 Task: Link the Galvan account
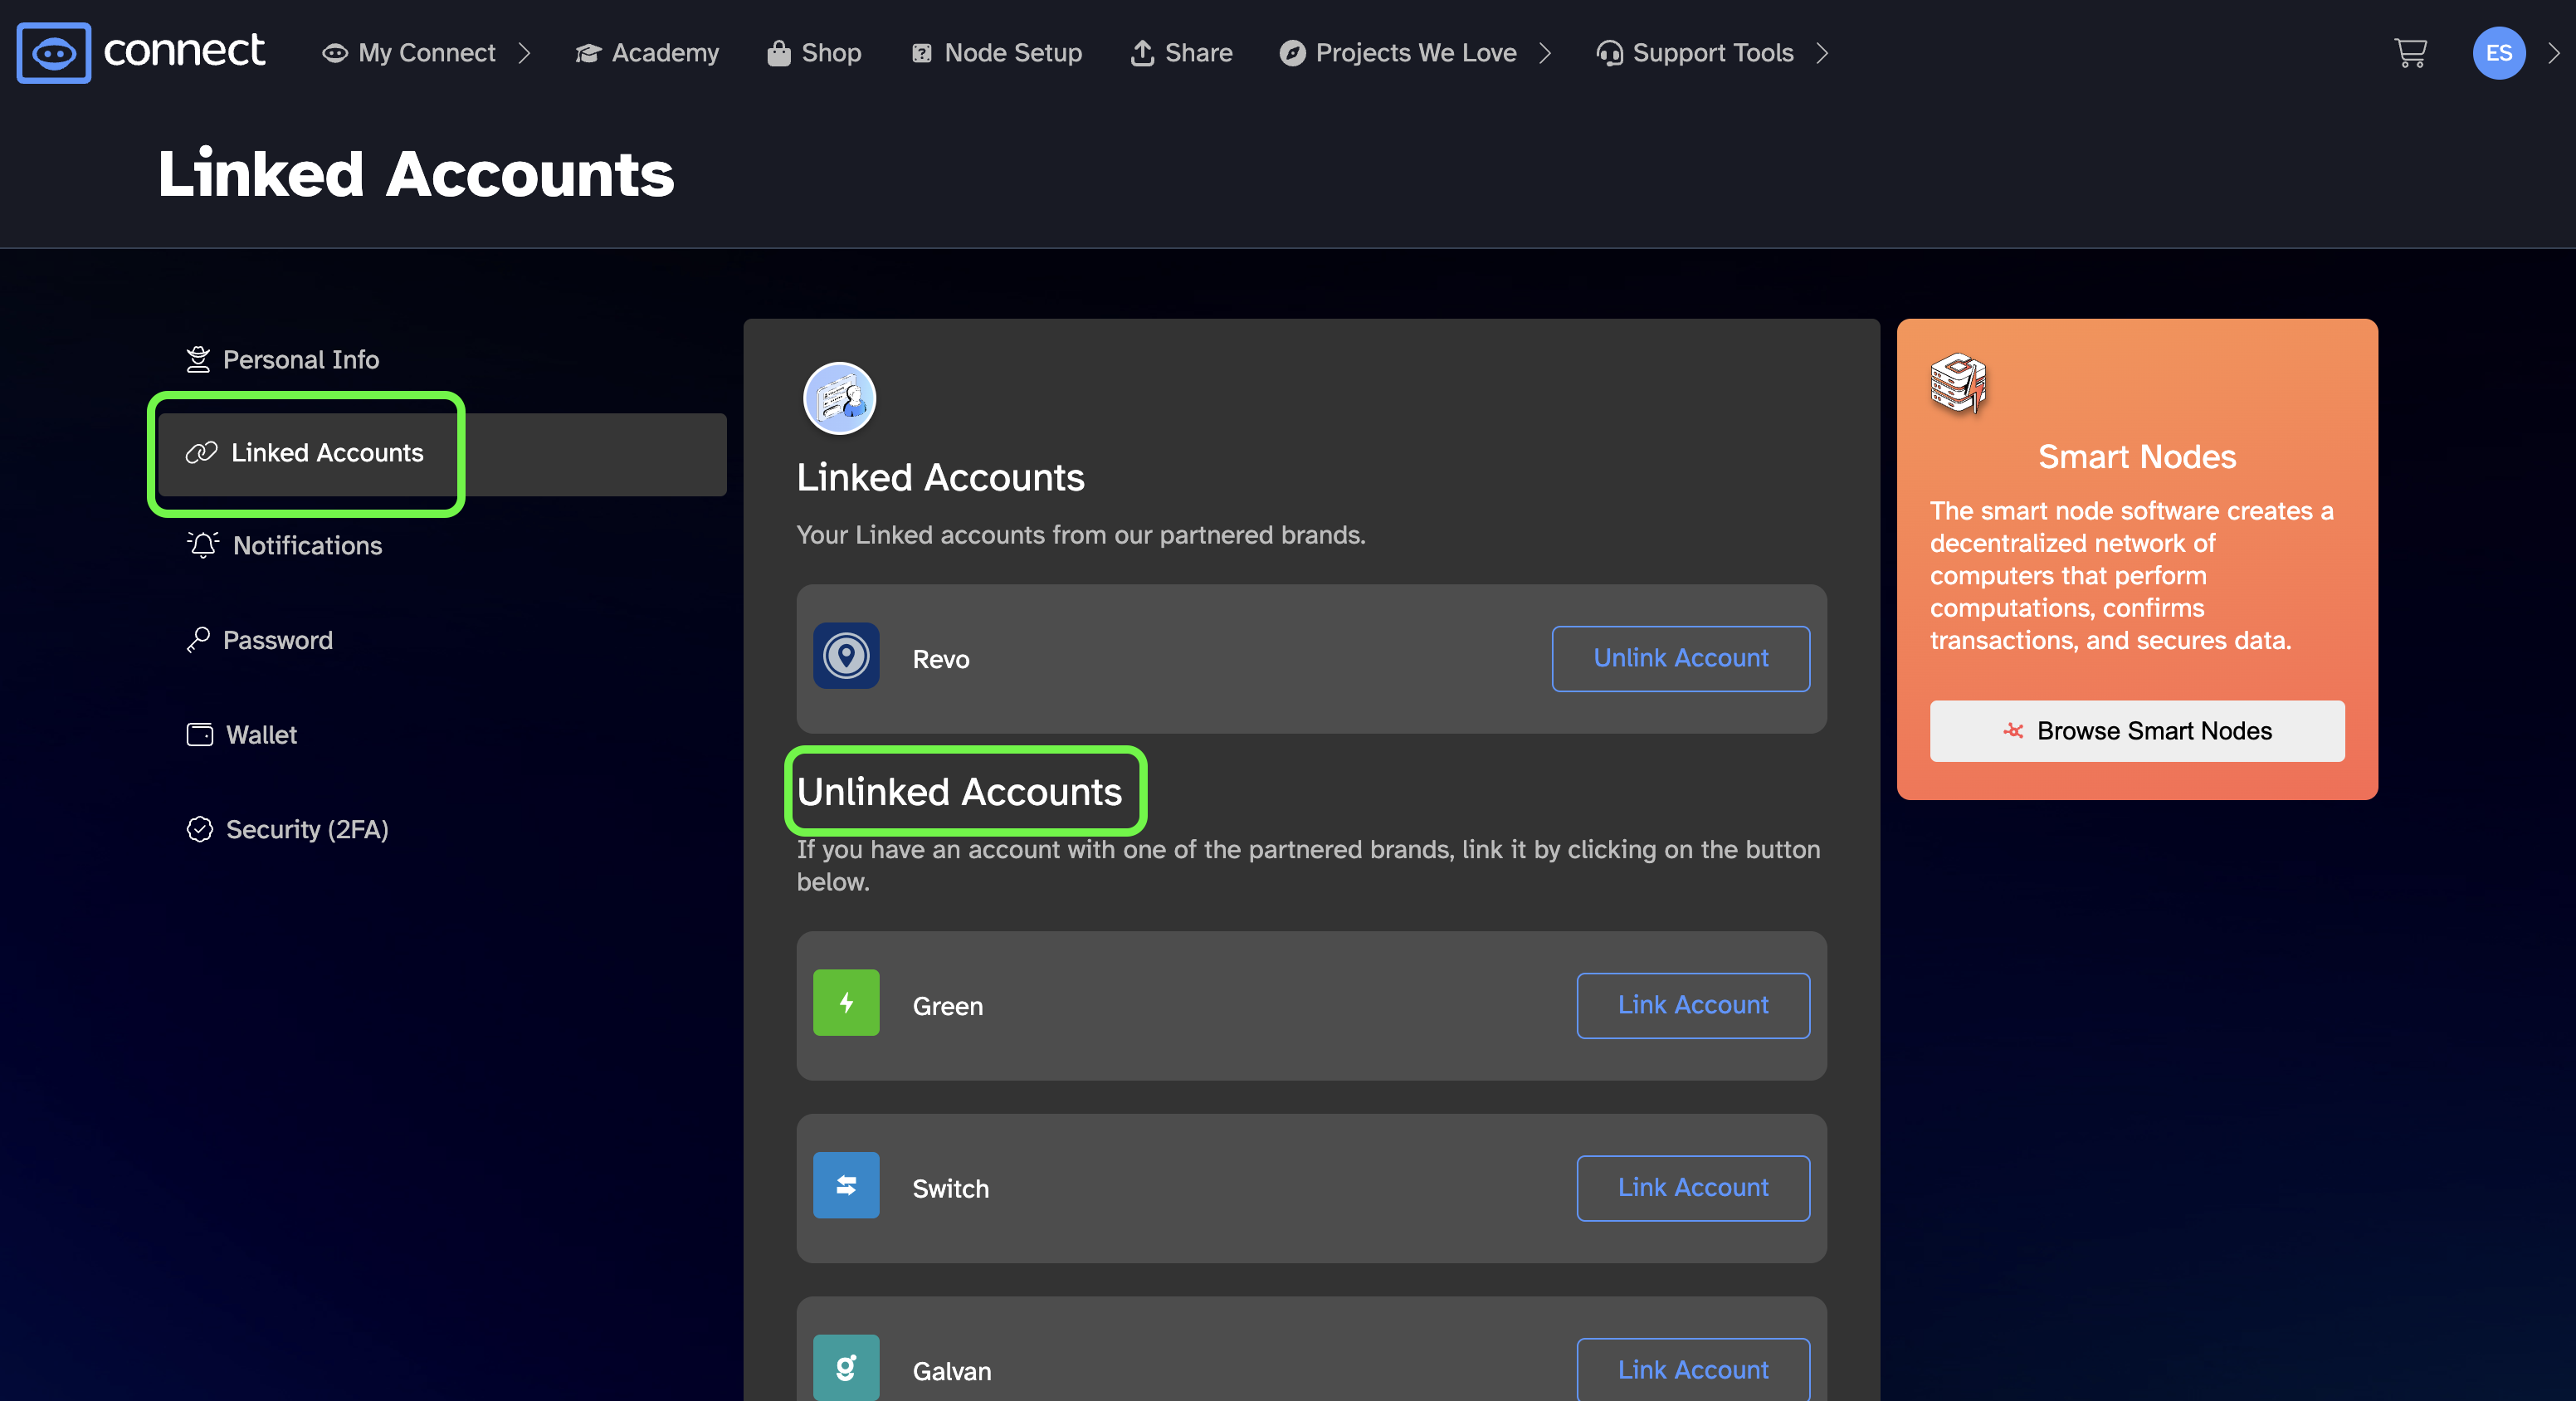click(1693, 1370)
